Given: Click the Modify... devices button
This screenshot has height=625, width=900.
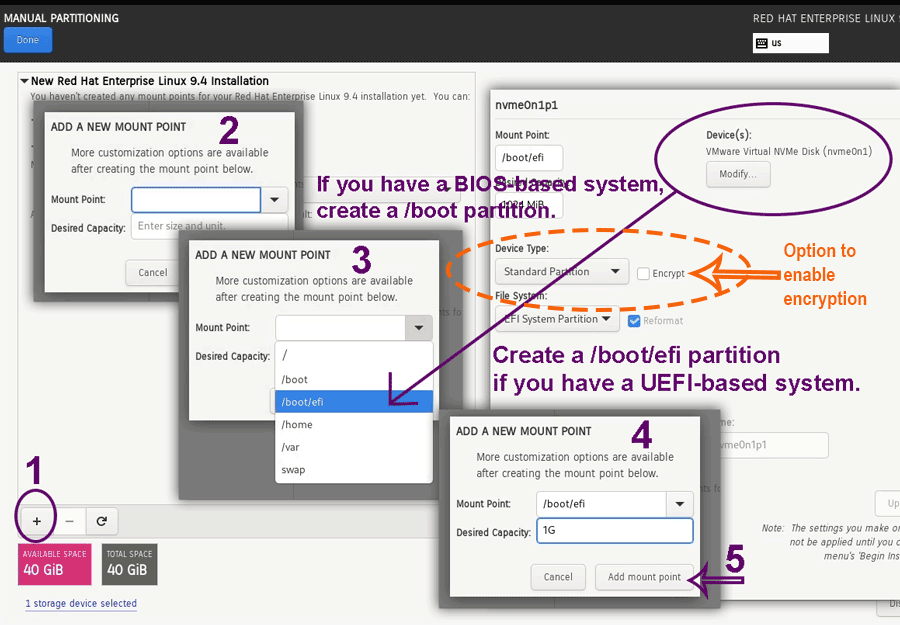Looking at the screenshot, I should pos(738,174).
